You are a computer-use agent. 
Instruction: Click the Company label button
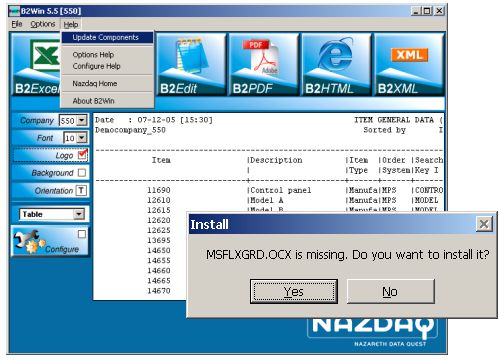point(37,120)
